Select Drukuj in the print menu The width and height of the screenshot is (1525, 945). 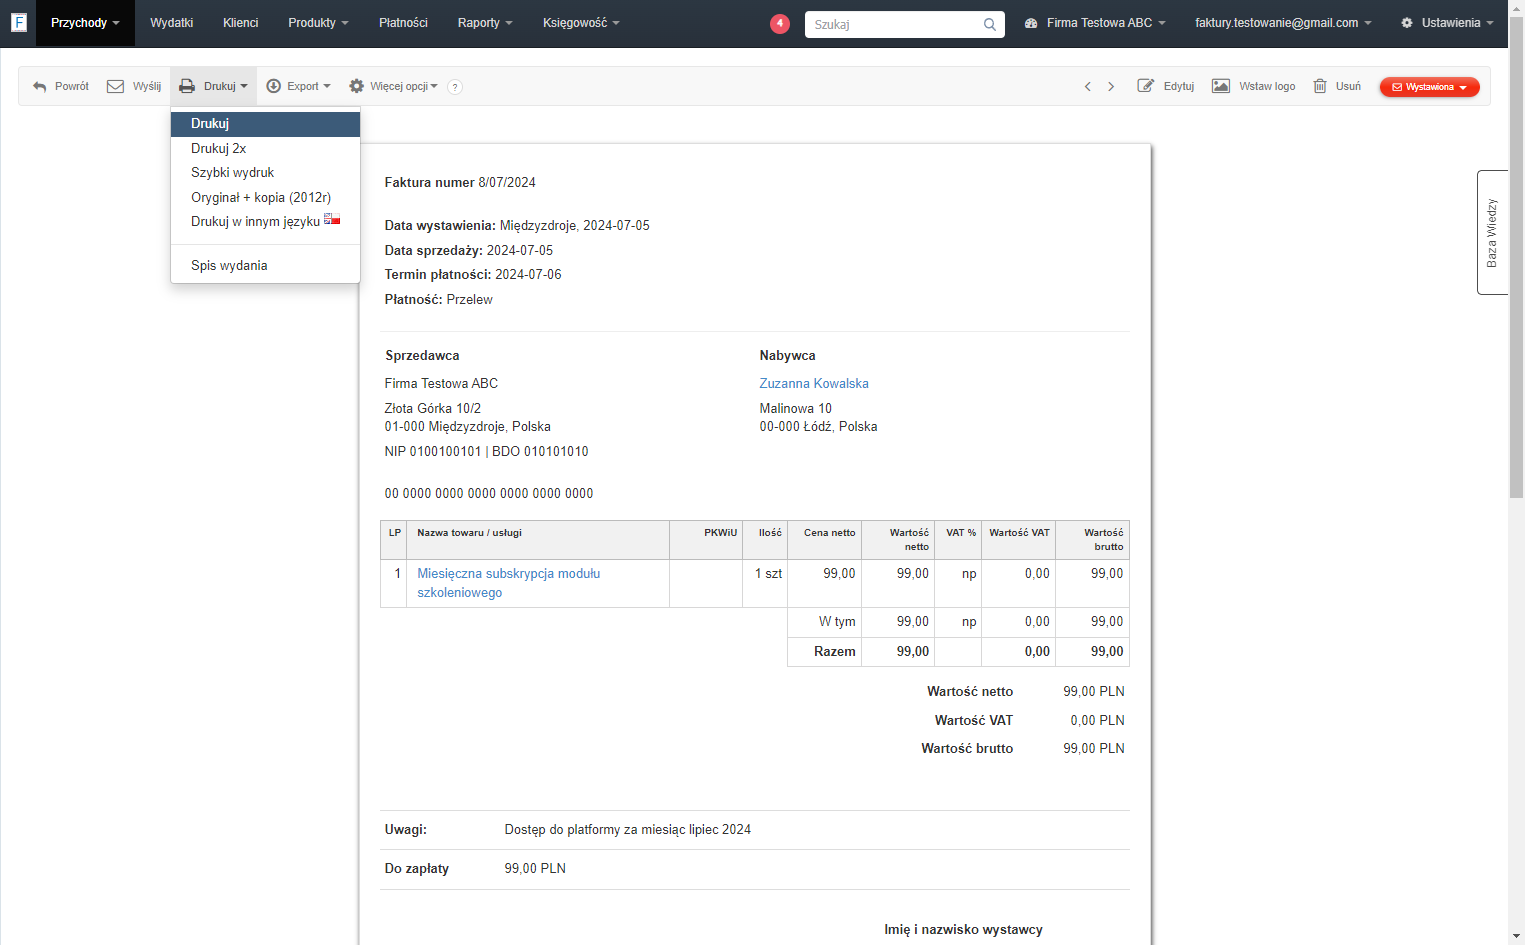[265, 124]
